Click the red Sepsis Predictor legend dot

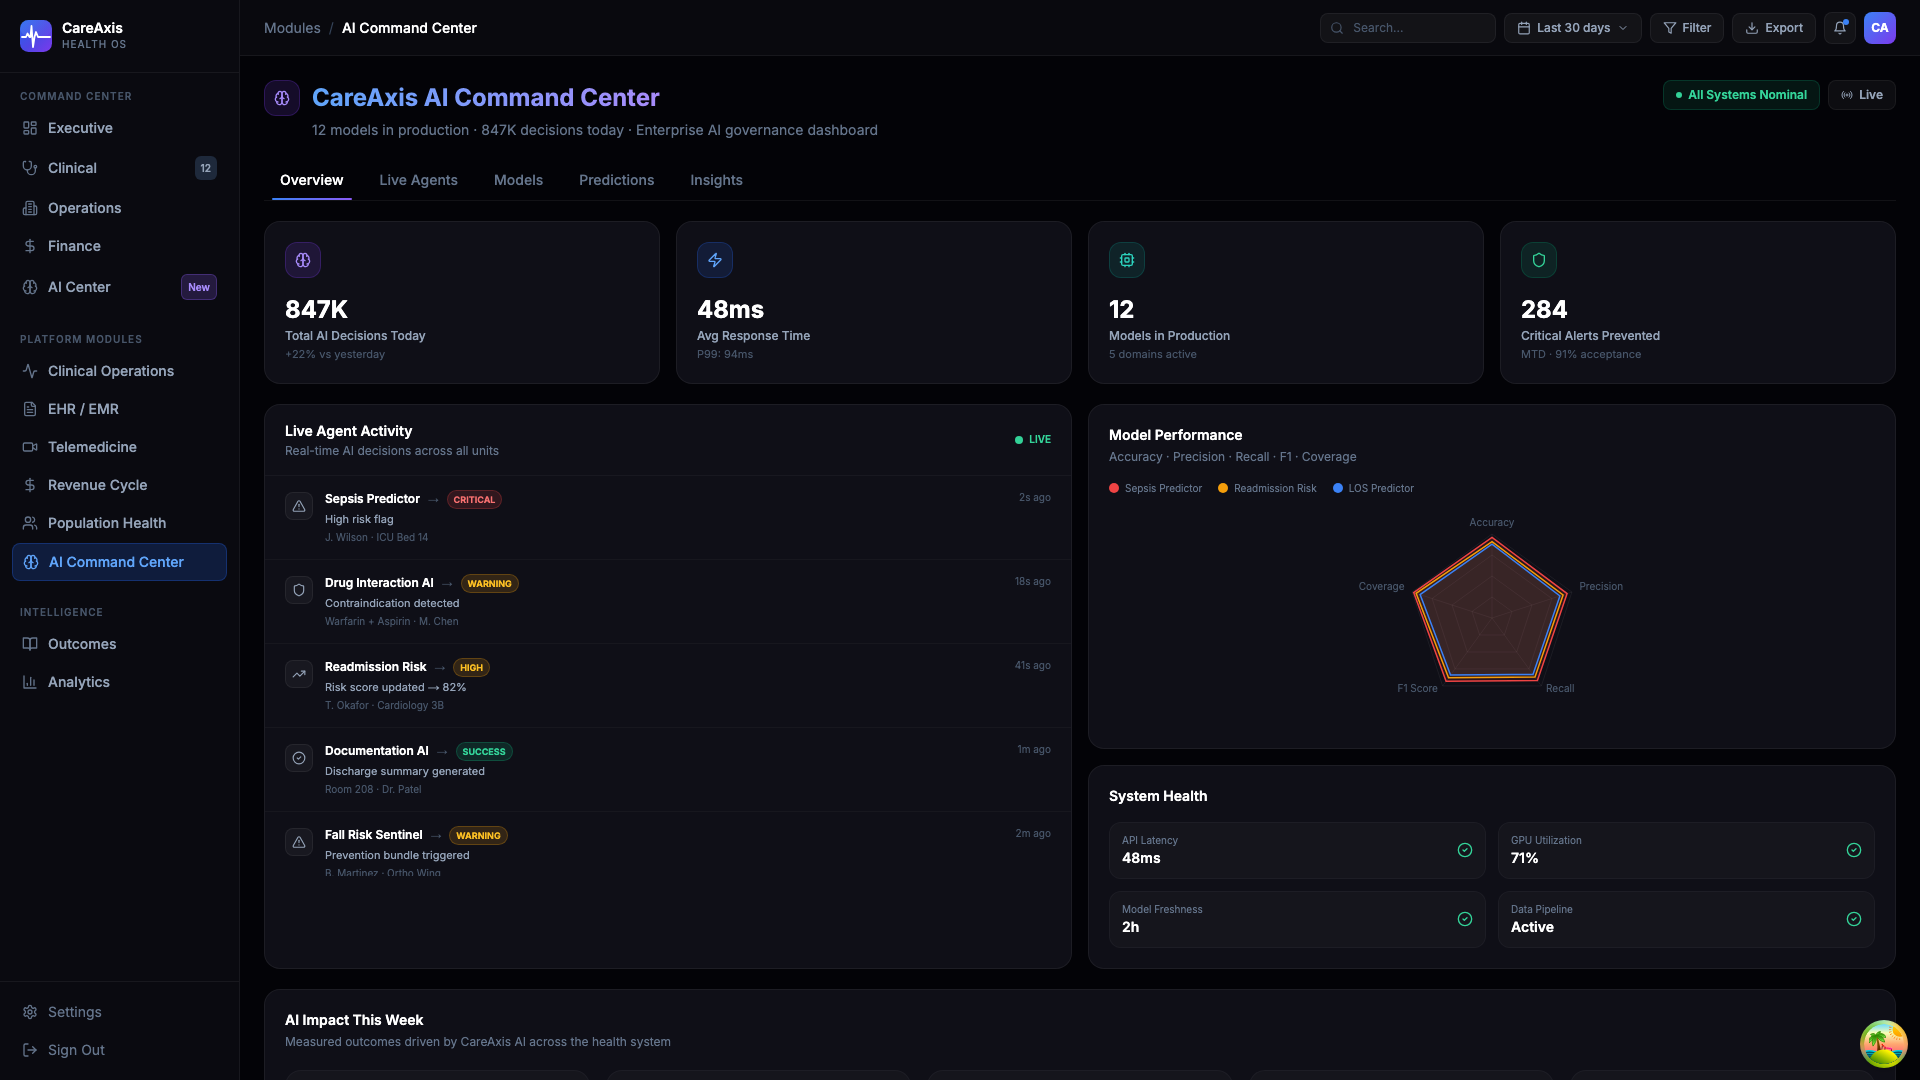[x=1114, y=488]
